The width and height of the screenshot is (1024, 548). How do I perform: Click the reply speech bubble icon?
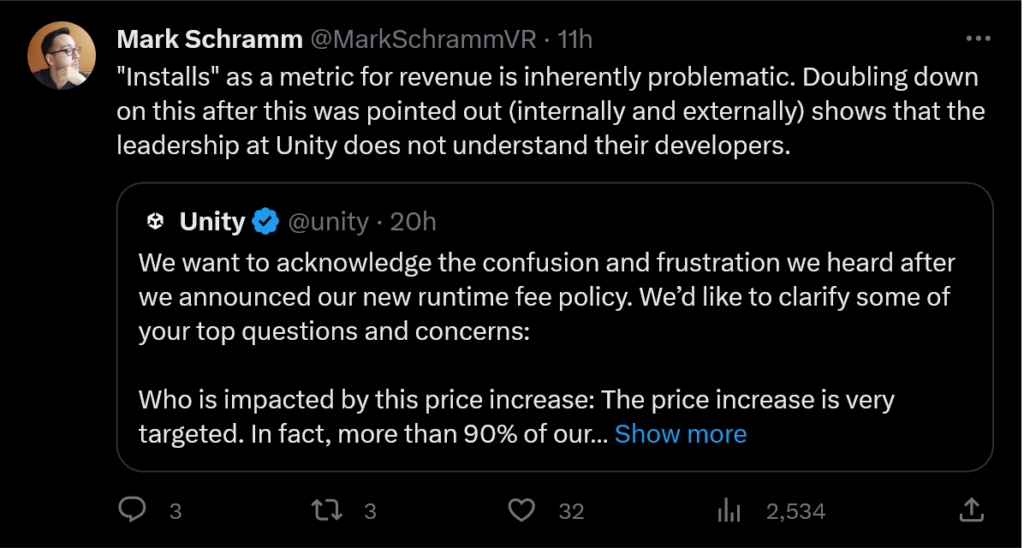(133, 511)
